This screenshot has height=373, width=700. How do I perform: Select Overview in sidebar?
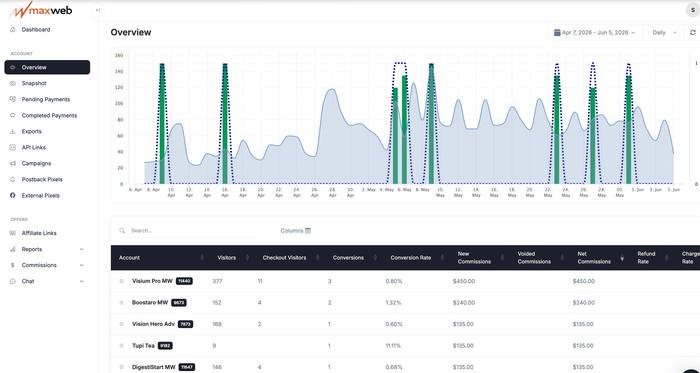[47, 67]
